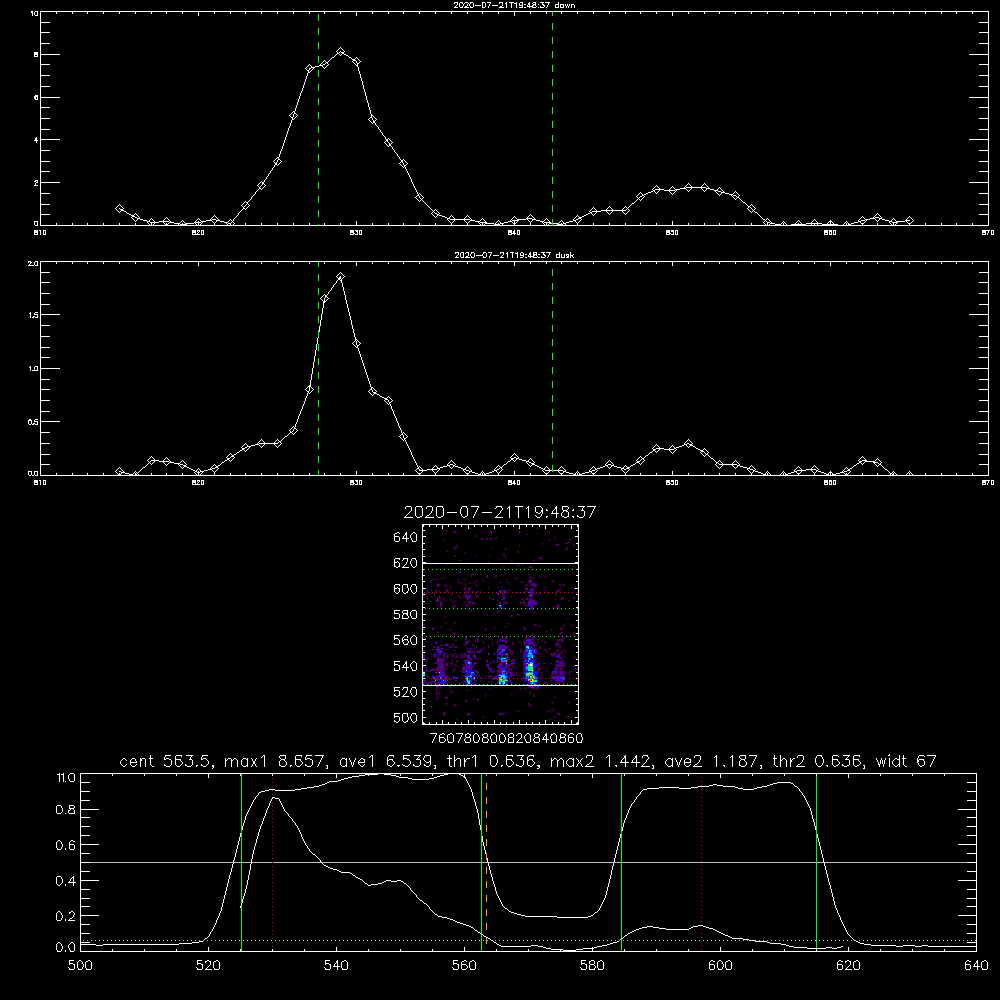1000x1000 pixels.
Task: Click the horizontal 0.5 threshold line in bottom plot
Action: (529, 862)
